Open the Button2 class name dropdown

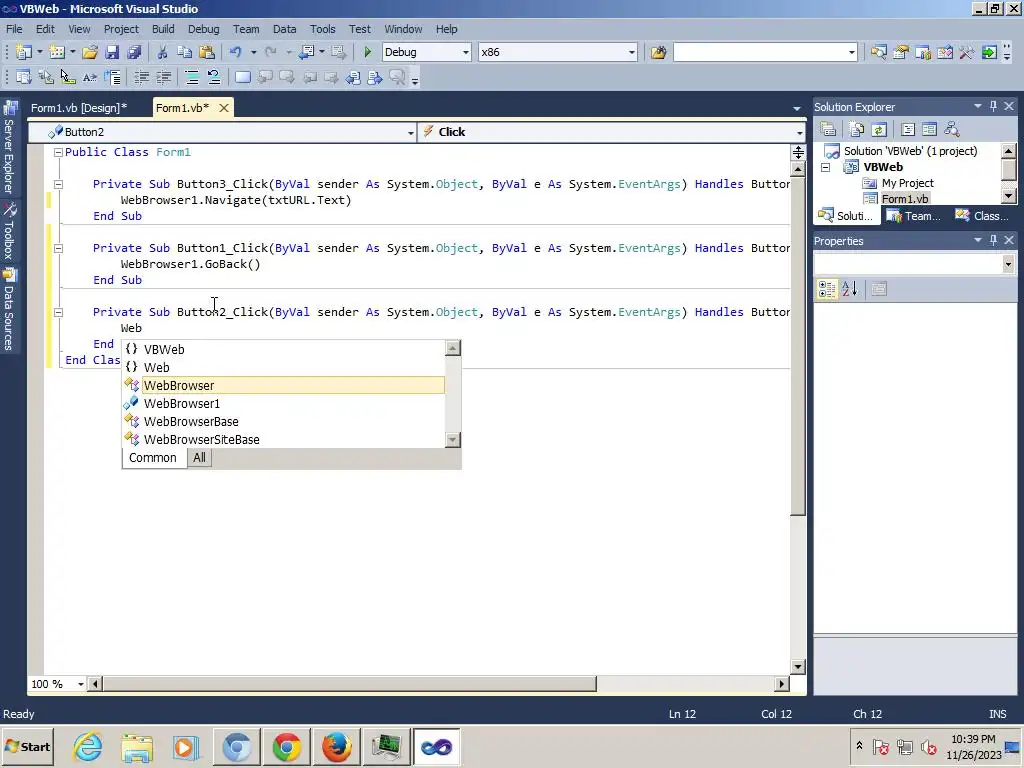pos(411,133)
